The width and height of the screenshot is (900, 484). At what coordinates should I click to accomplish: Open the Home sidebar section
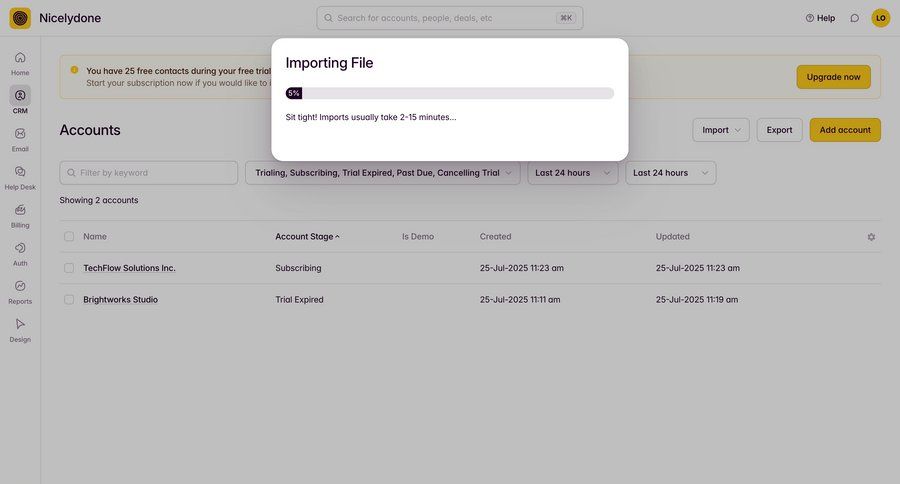[20, 63]
